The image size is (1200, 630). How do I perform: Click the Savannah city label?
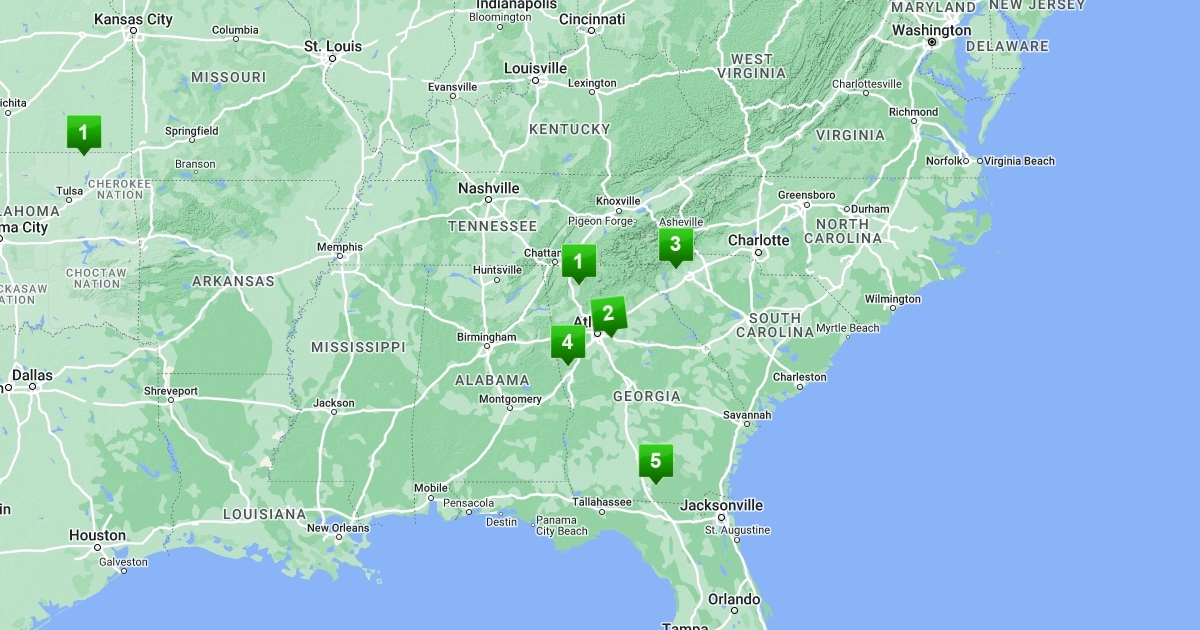(748, 414)
